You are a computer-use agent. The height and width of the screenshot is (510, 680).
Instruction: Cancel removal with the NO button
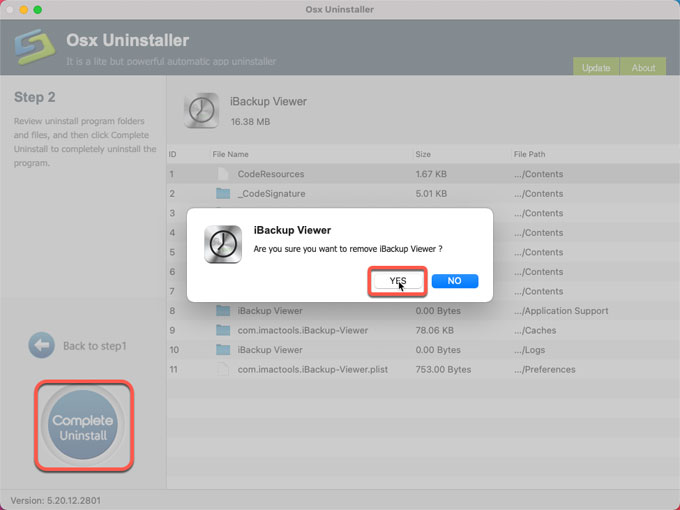(454, 281)
